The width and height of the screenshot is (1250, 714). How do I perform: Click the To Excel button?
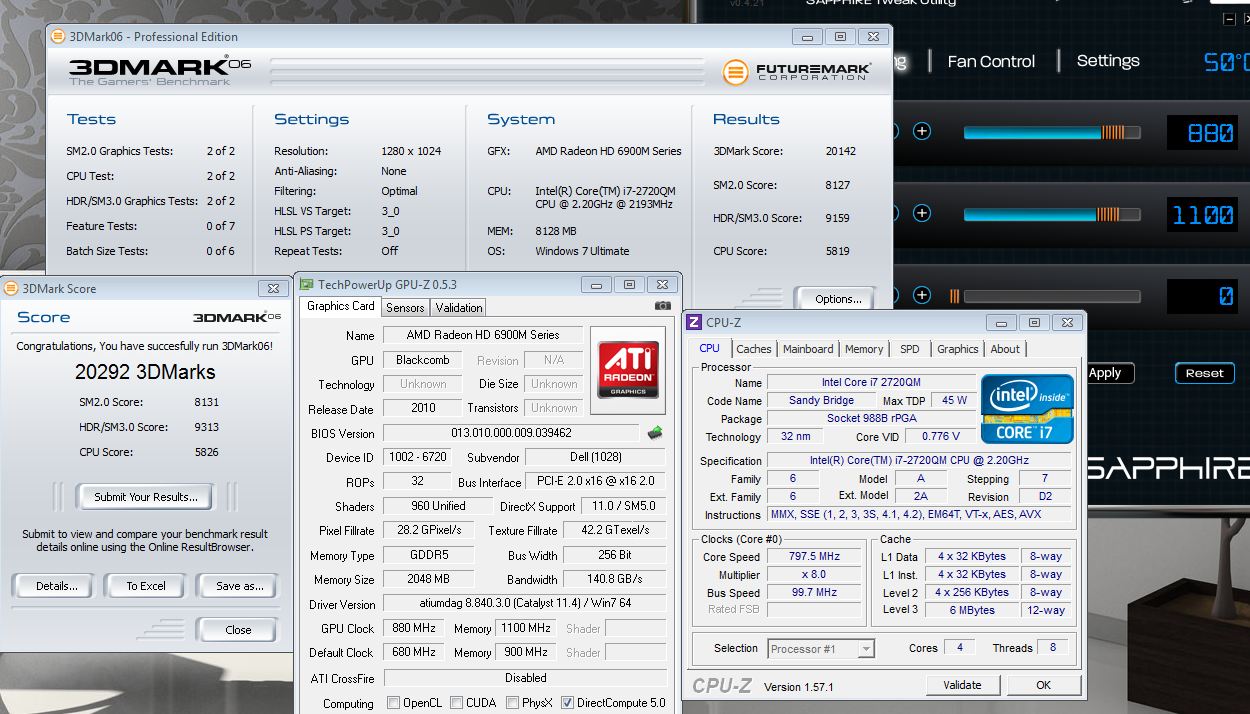[146, 586]
